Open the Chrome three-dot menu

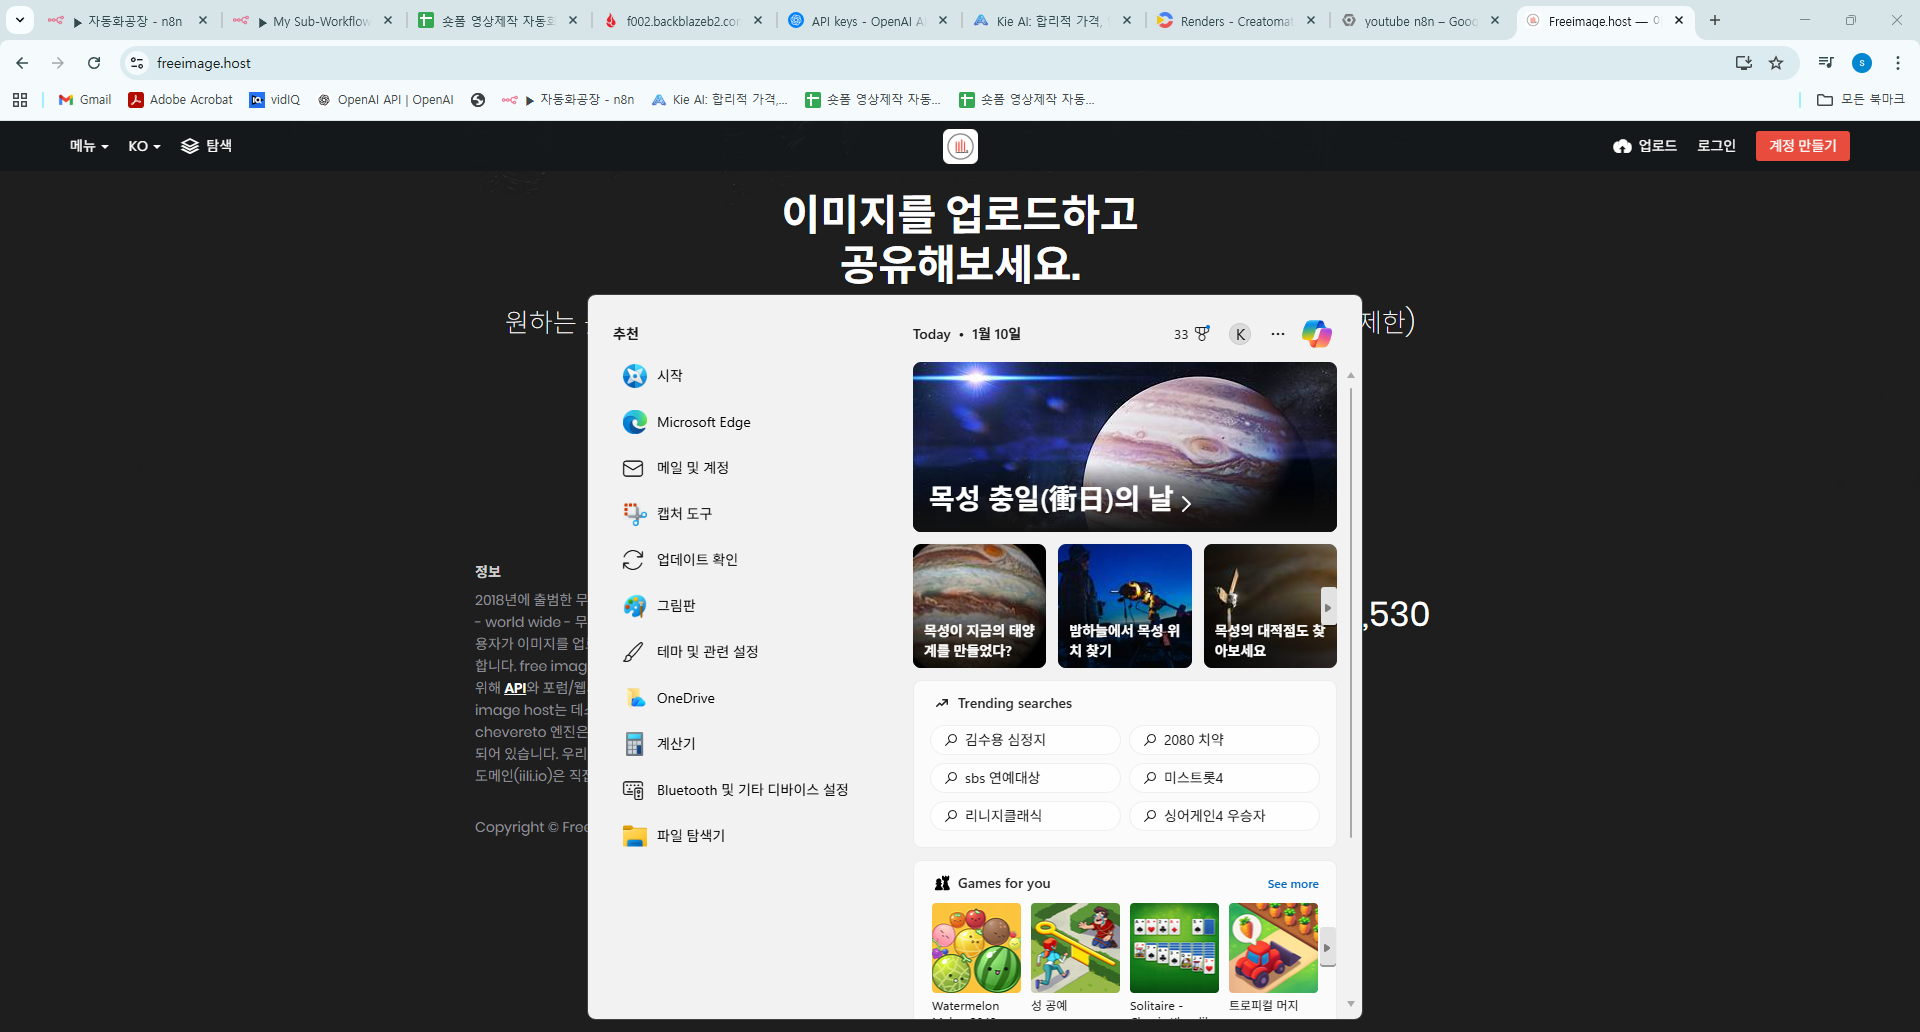[x=1898, y=63]
